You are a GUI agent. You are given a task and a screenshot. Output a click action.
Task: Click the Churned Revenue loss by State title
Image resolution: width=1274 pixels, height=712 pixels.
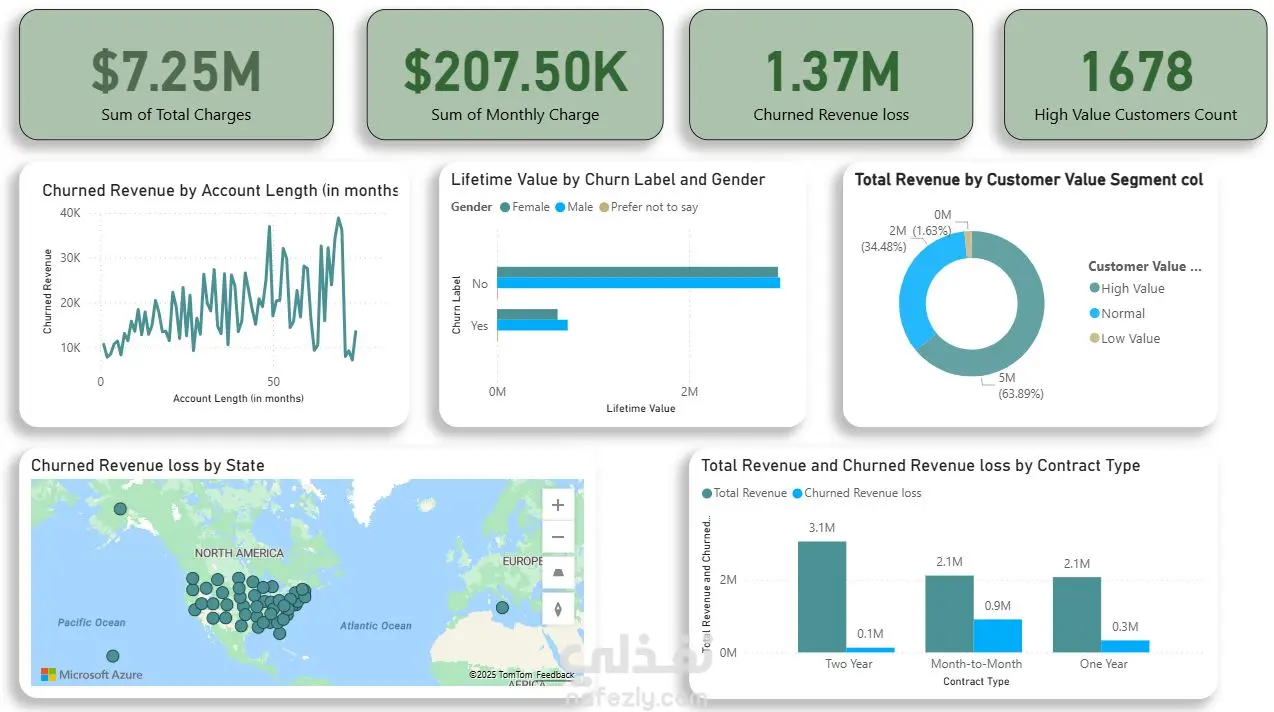point(148,465)
